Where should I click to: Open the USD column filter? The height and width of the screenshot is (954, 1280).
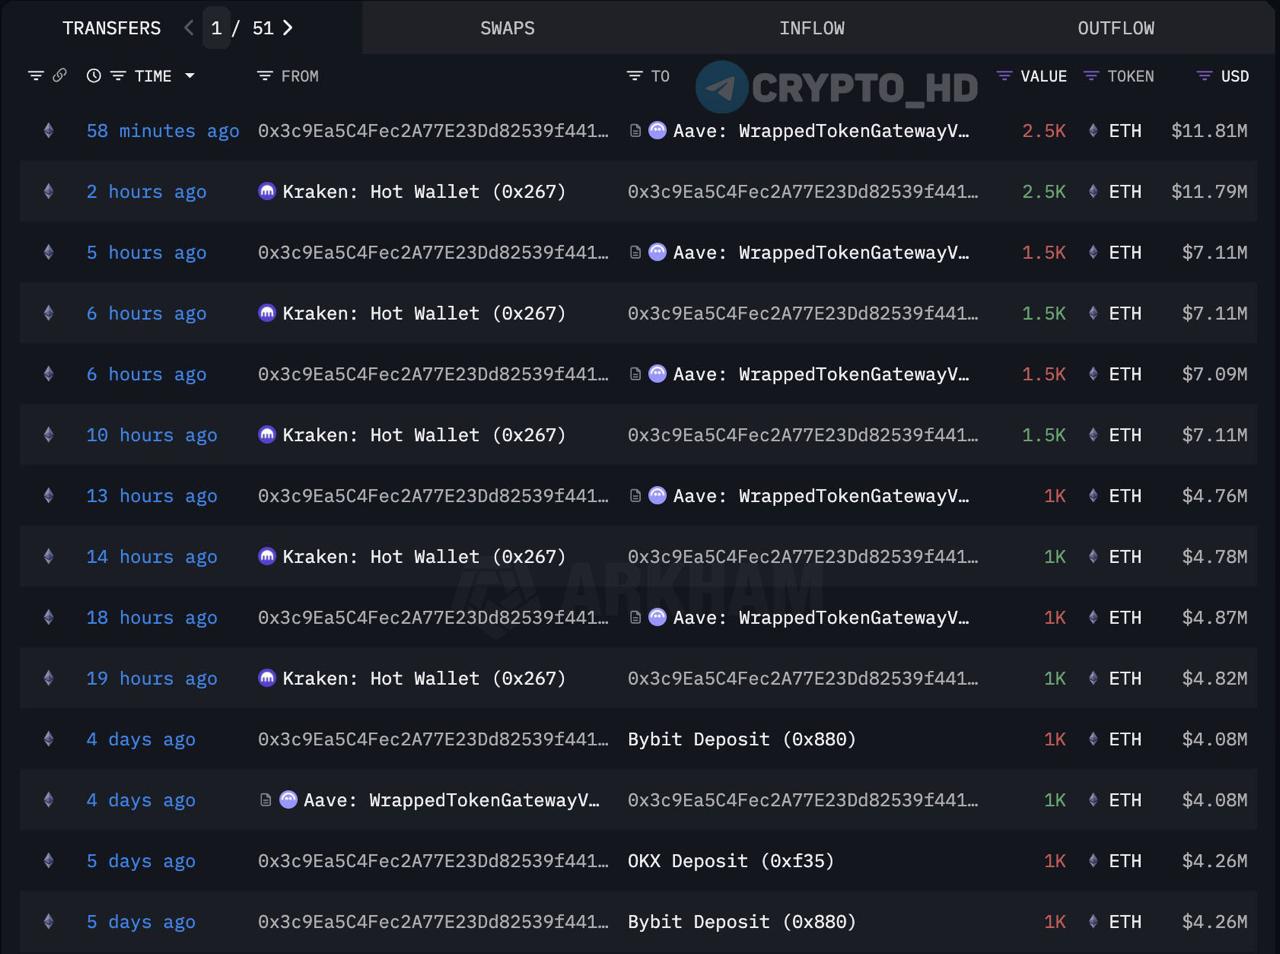pyautogui.click(x=1205, y=76)
